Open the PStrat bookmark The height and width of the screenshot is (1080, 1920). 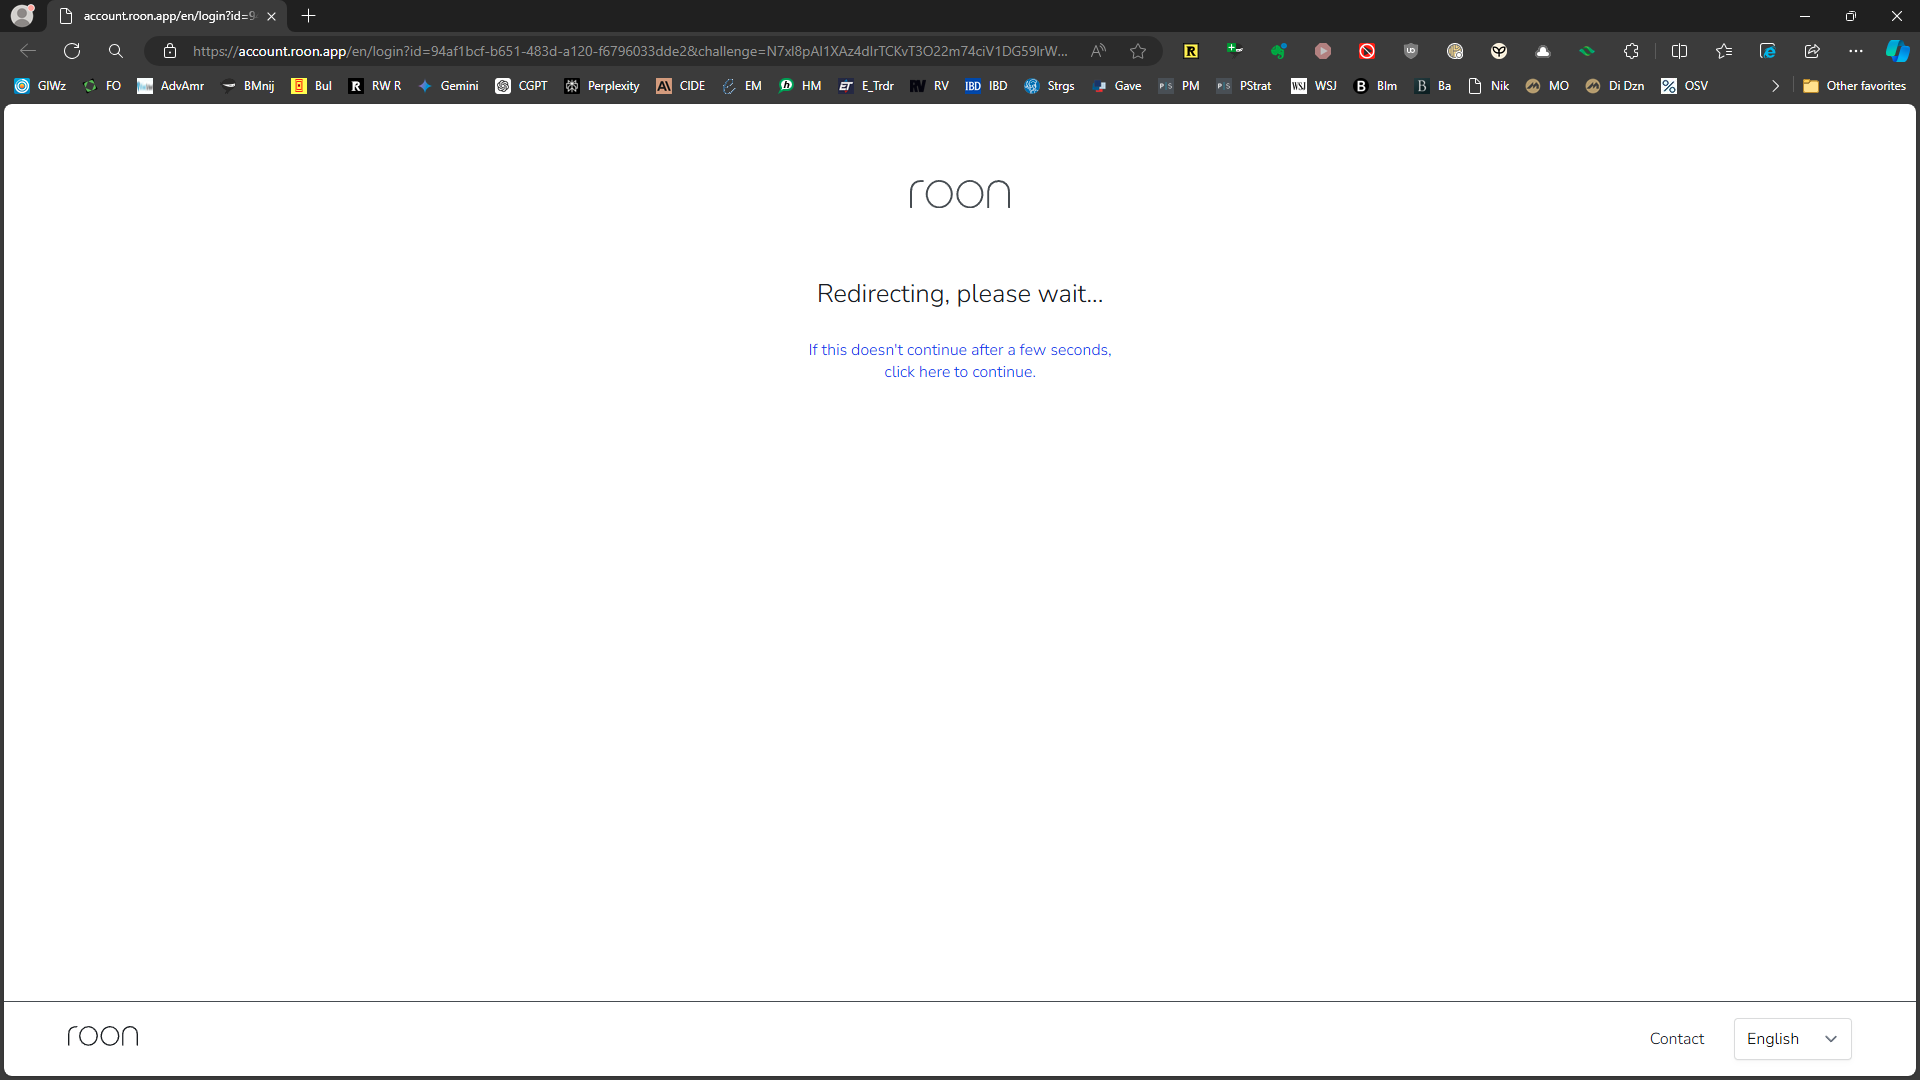[x=1245, y=86]
